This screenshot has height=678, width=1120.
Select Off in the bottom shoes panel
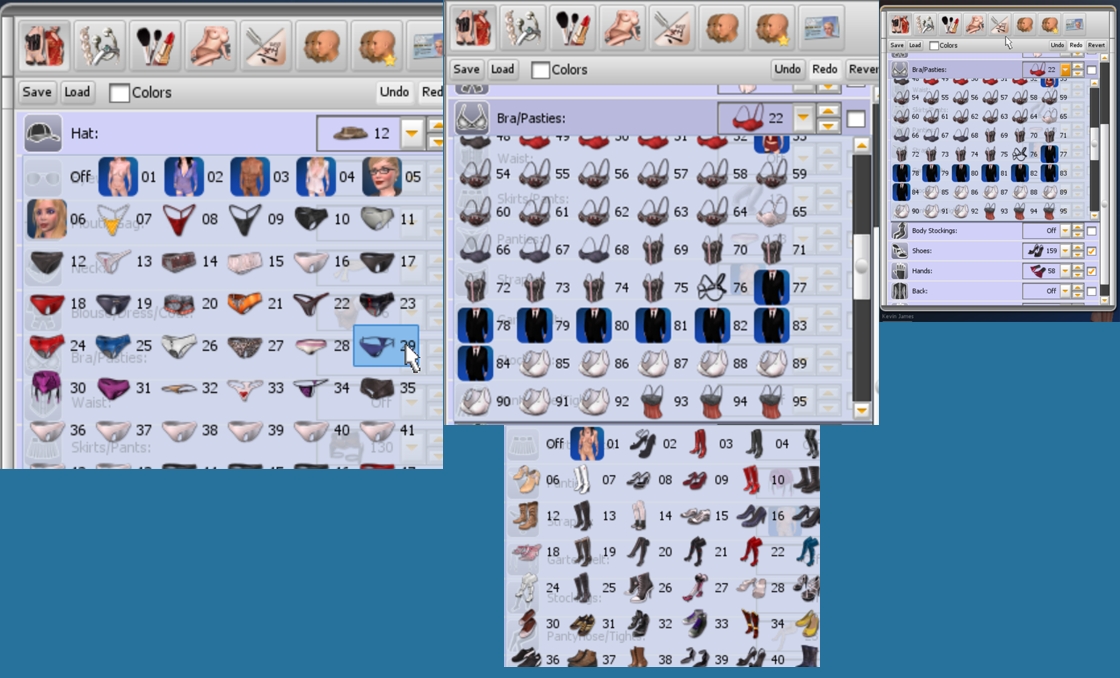[554, 444]
